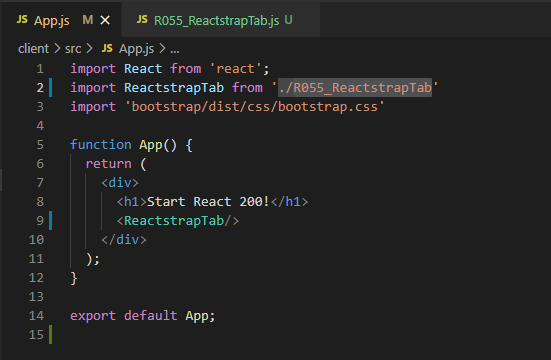The image size is (551, 360).
Task: Click line number 1 in the gutter
Action: pyautogui.click(x=40, y=69)
